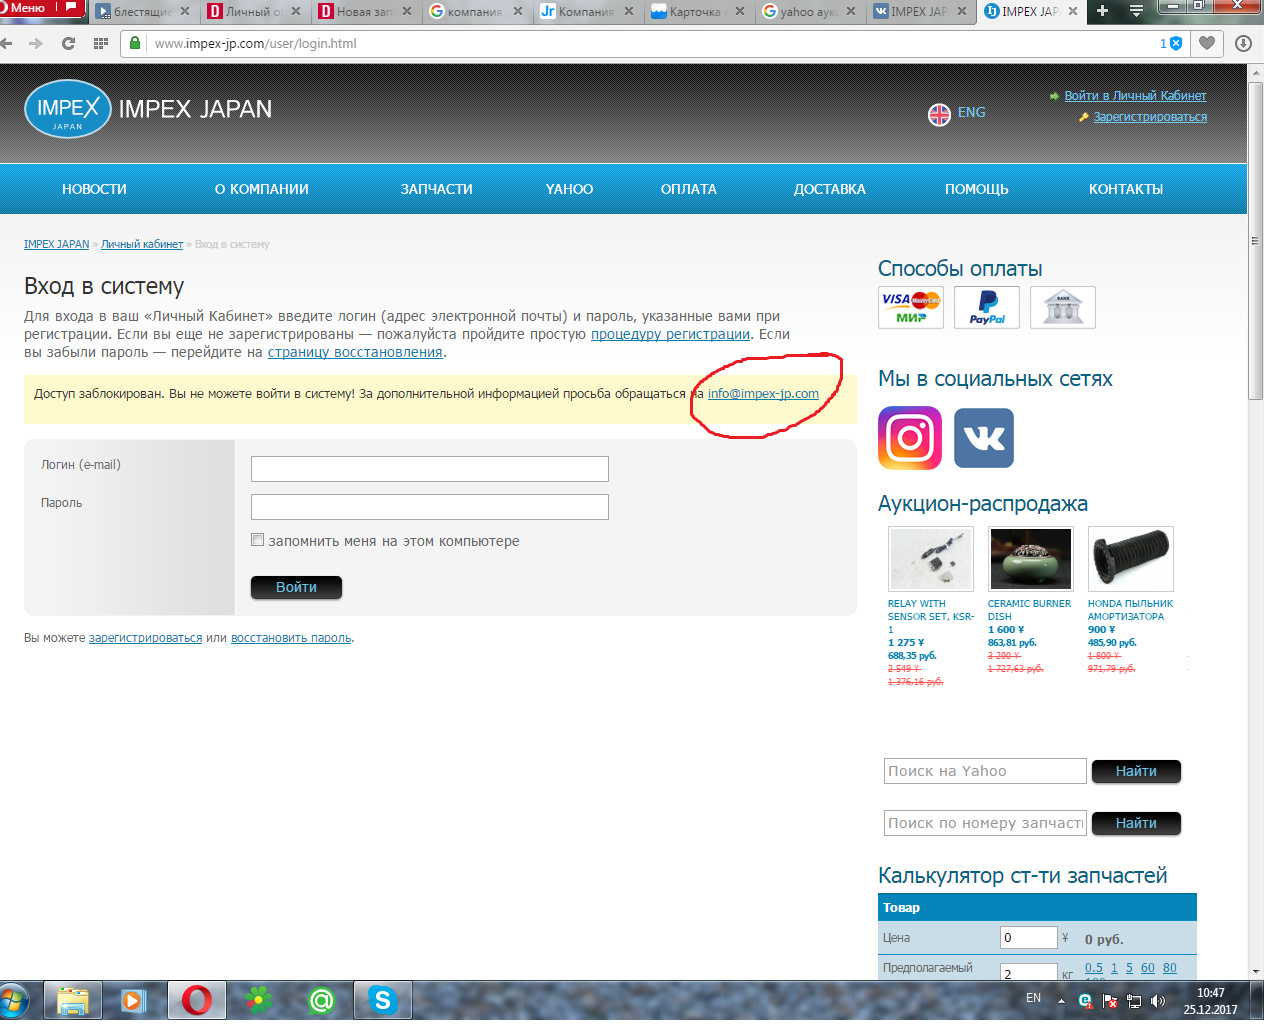Open the YAHOO navigation item

pos(569,189)
